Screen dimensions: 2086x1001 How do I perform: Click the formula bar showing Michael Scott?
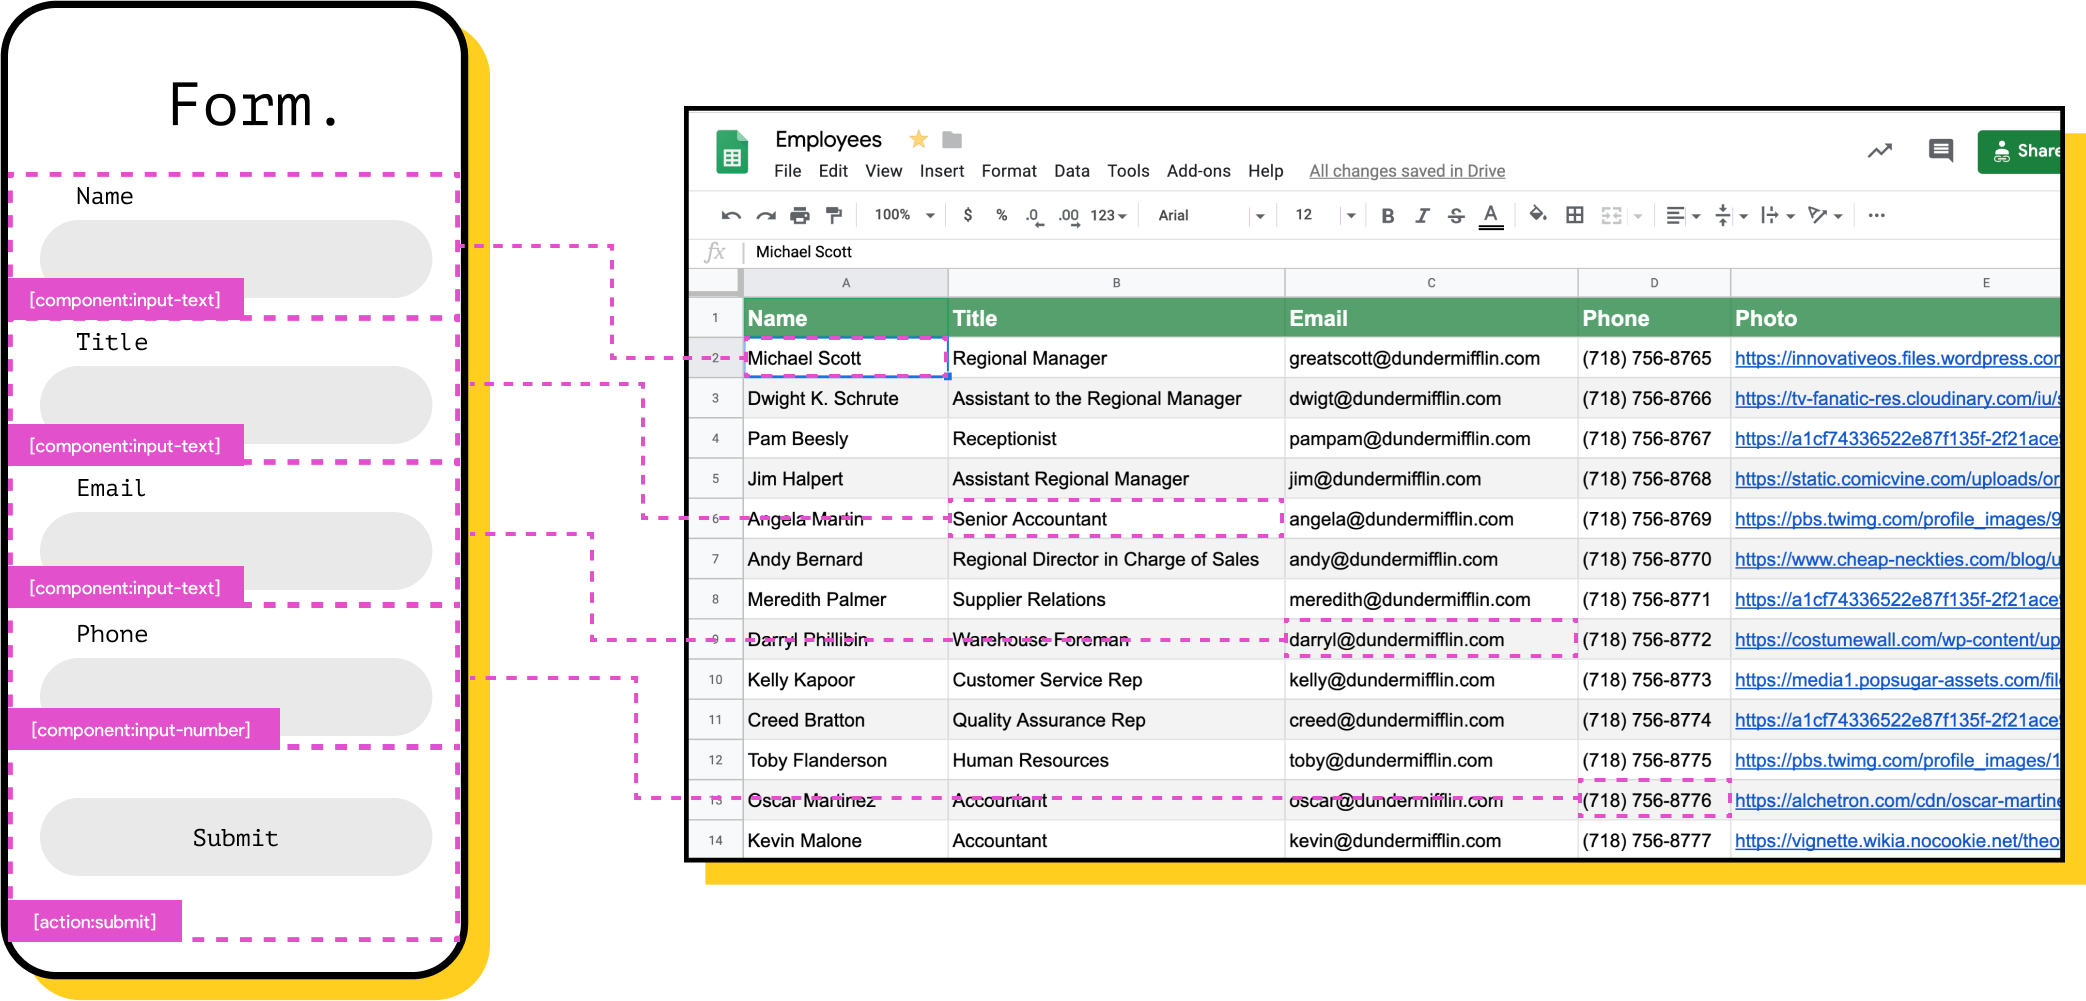pyautogui.click(x=1400, y=252)
